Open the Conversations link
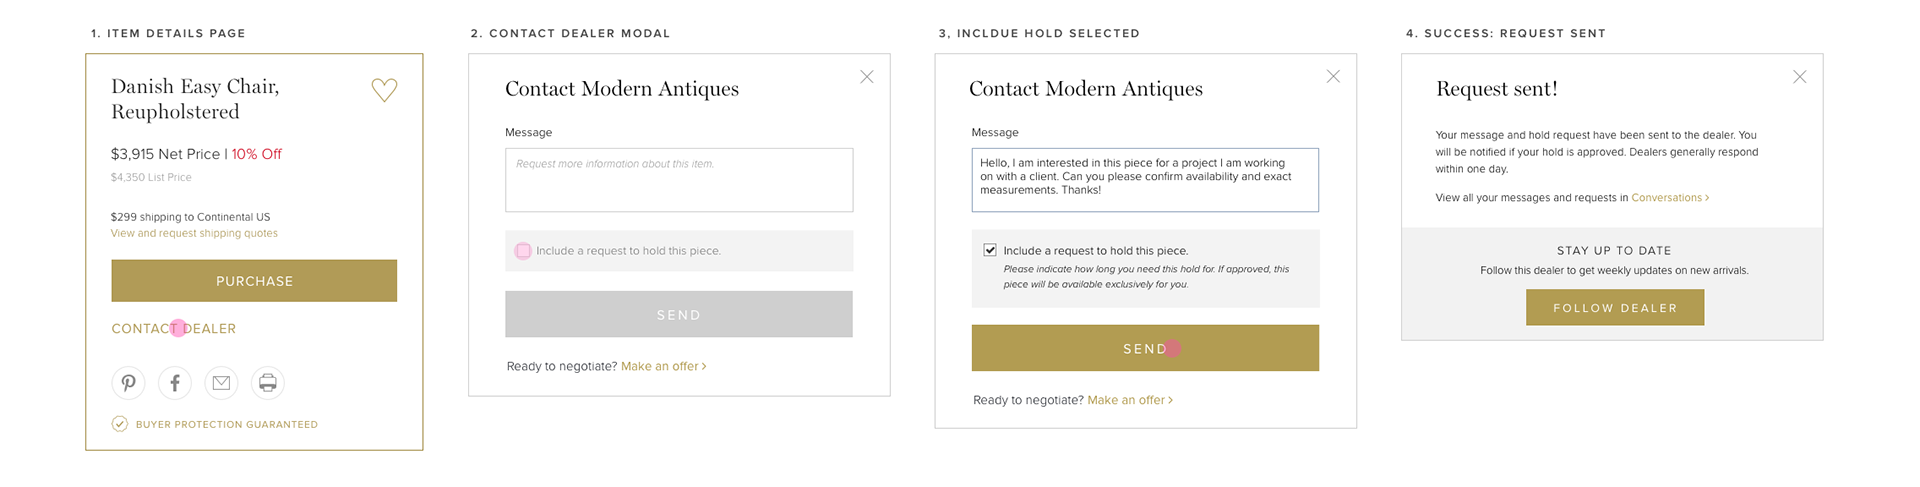 1670,198
